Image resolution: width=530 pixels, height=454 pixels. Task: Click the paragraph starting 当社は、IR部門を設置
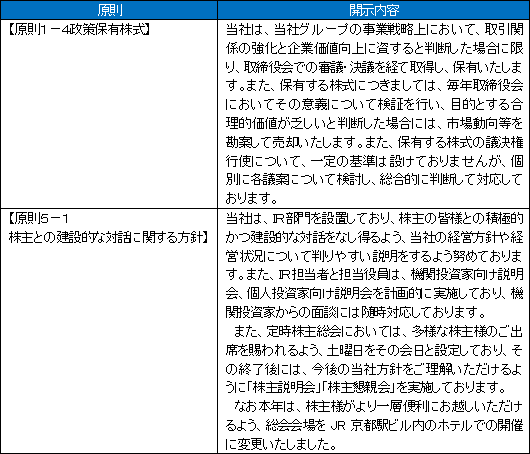(374, 265)
